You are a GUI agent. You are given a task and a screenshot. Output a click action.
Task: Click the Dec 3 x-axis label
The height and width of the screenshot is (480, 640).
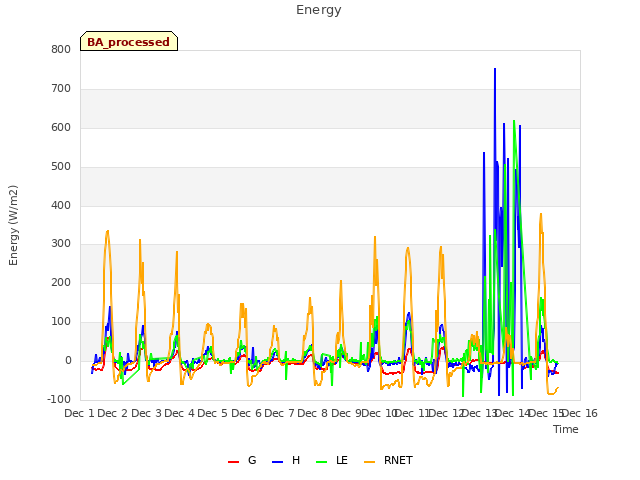147,413
